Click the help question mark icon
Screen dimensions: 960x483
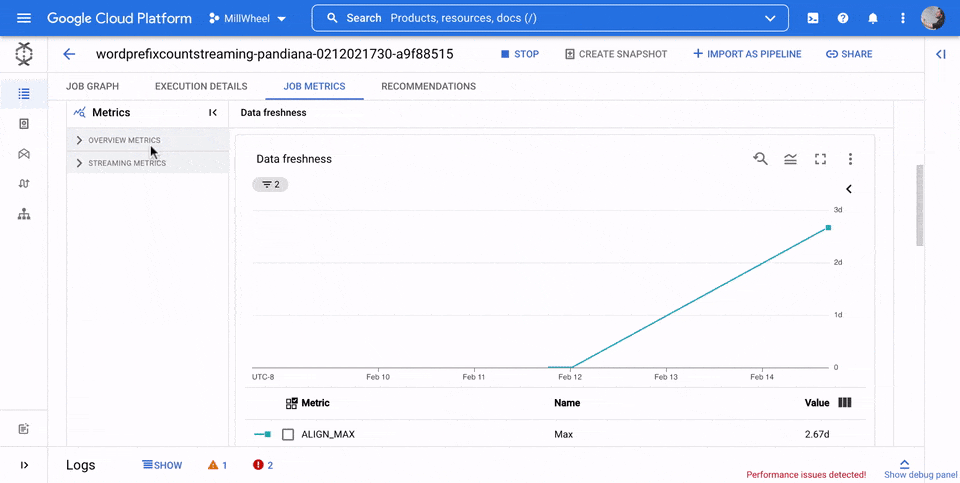tap(843, 18)
